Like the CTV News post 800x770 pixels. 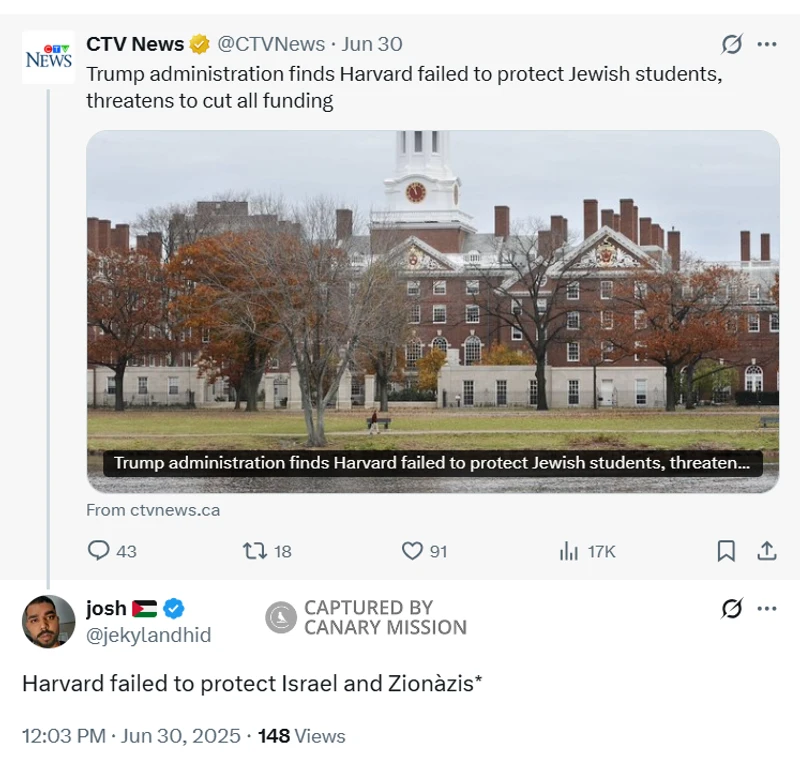pyautogui.click(x=412, y=551)
